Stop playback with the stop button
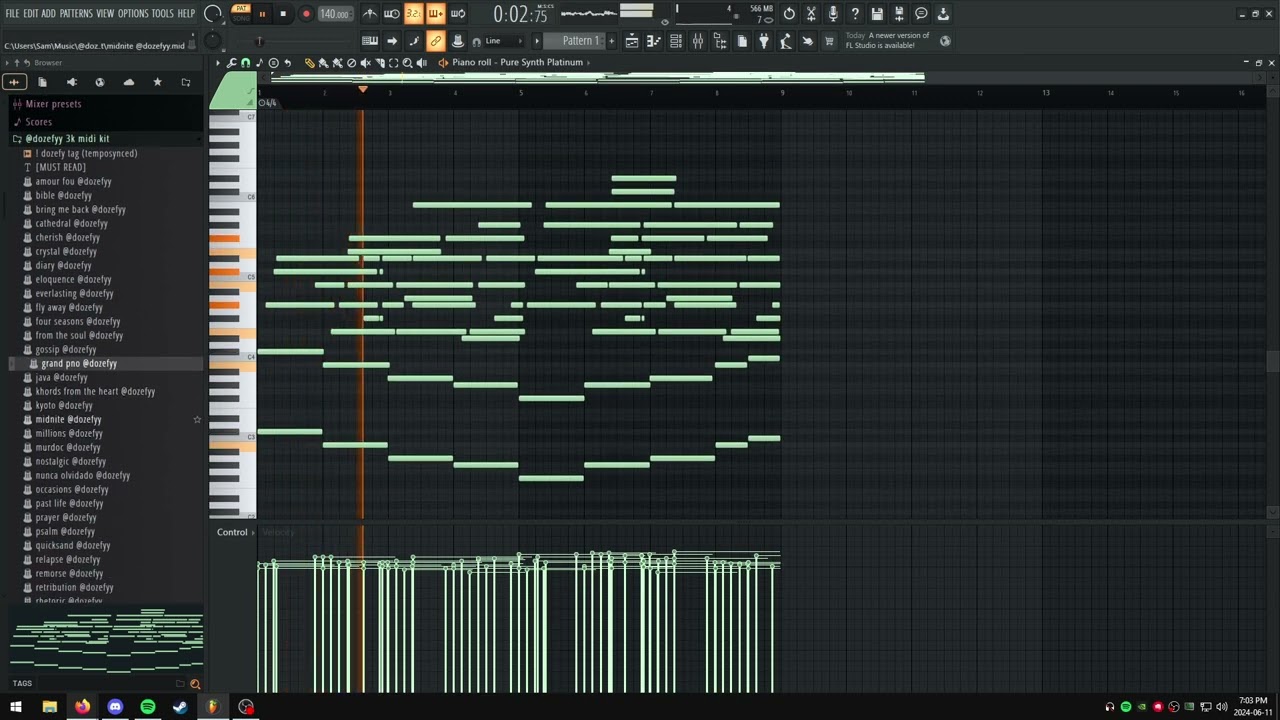Viewport: 1280px width, 720px height. (x=283, y=14)
